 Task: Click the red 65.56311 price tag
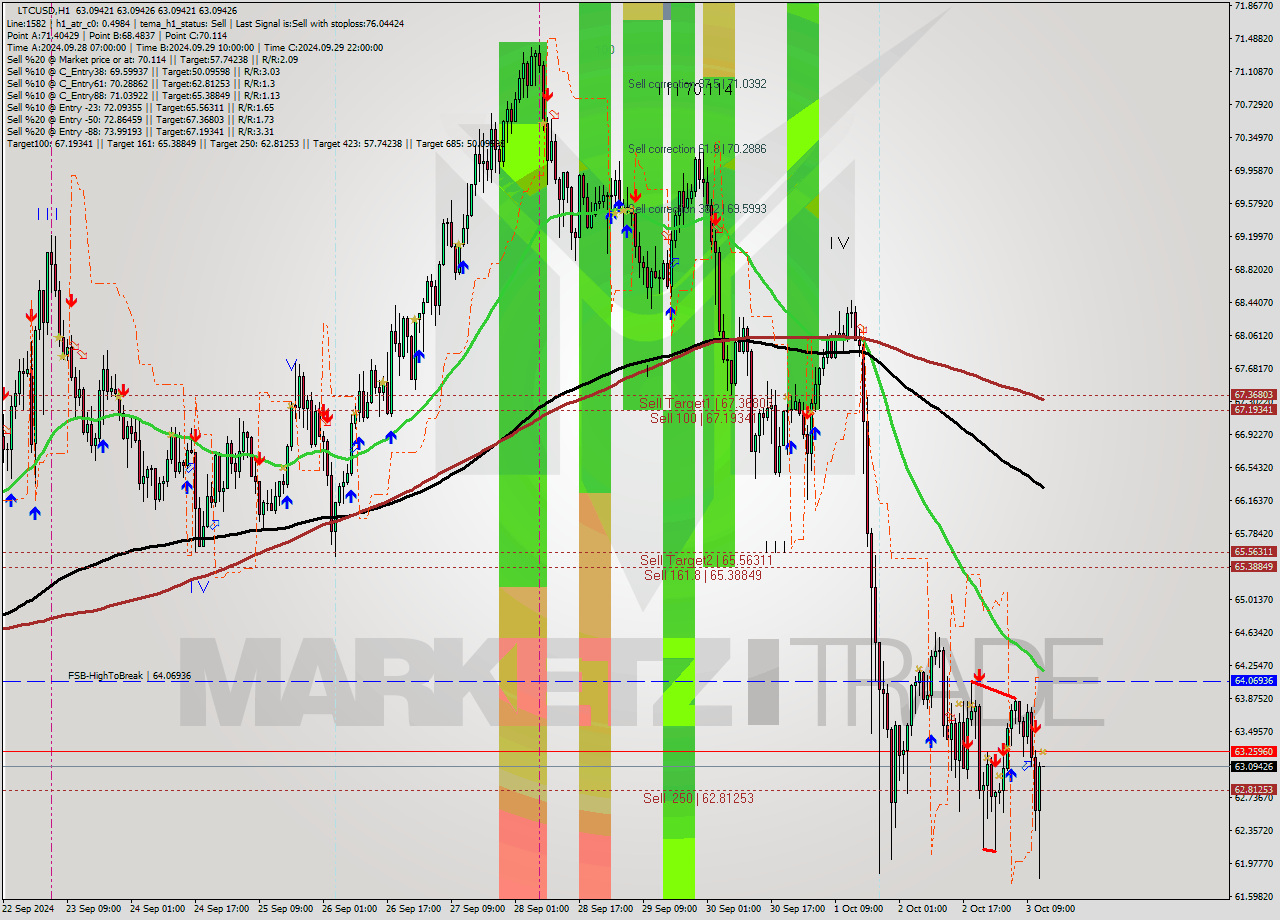(1253, 552)
